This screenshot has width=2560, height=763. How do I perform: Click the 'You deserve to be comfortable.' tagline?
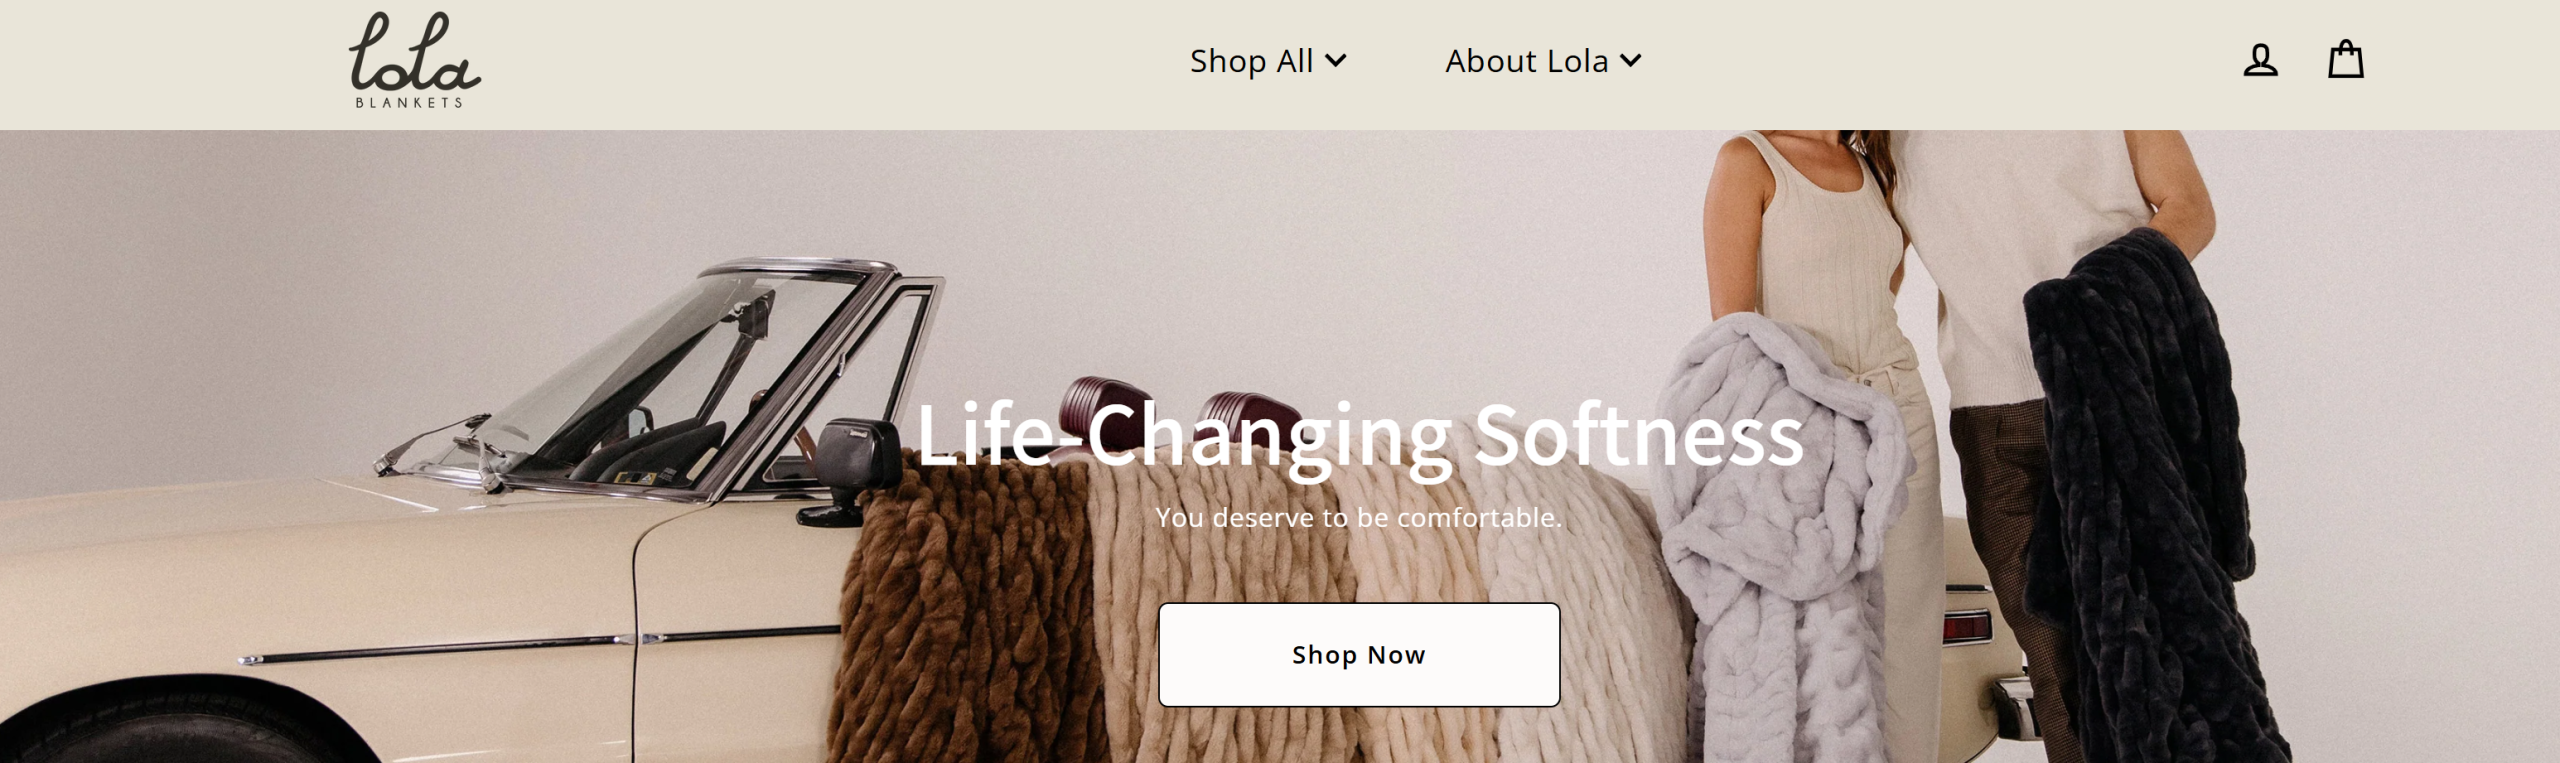[x=1359, y=518]
